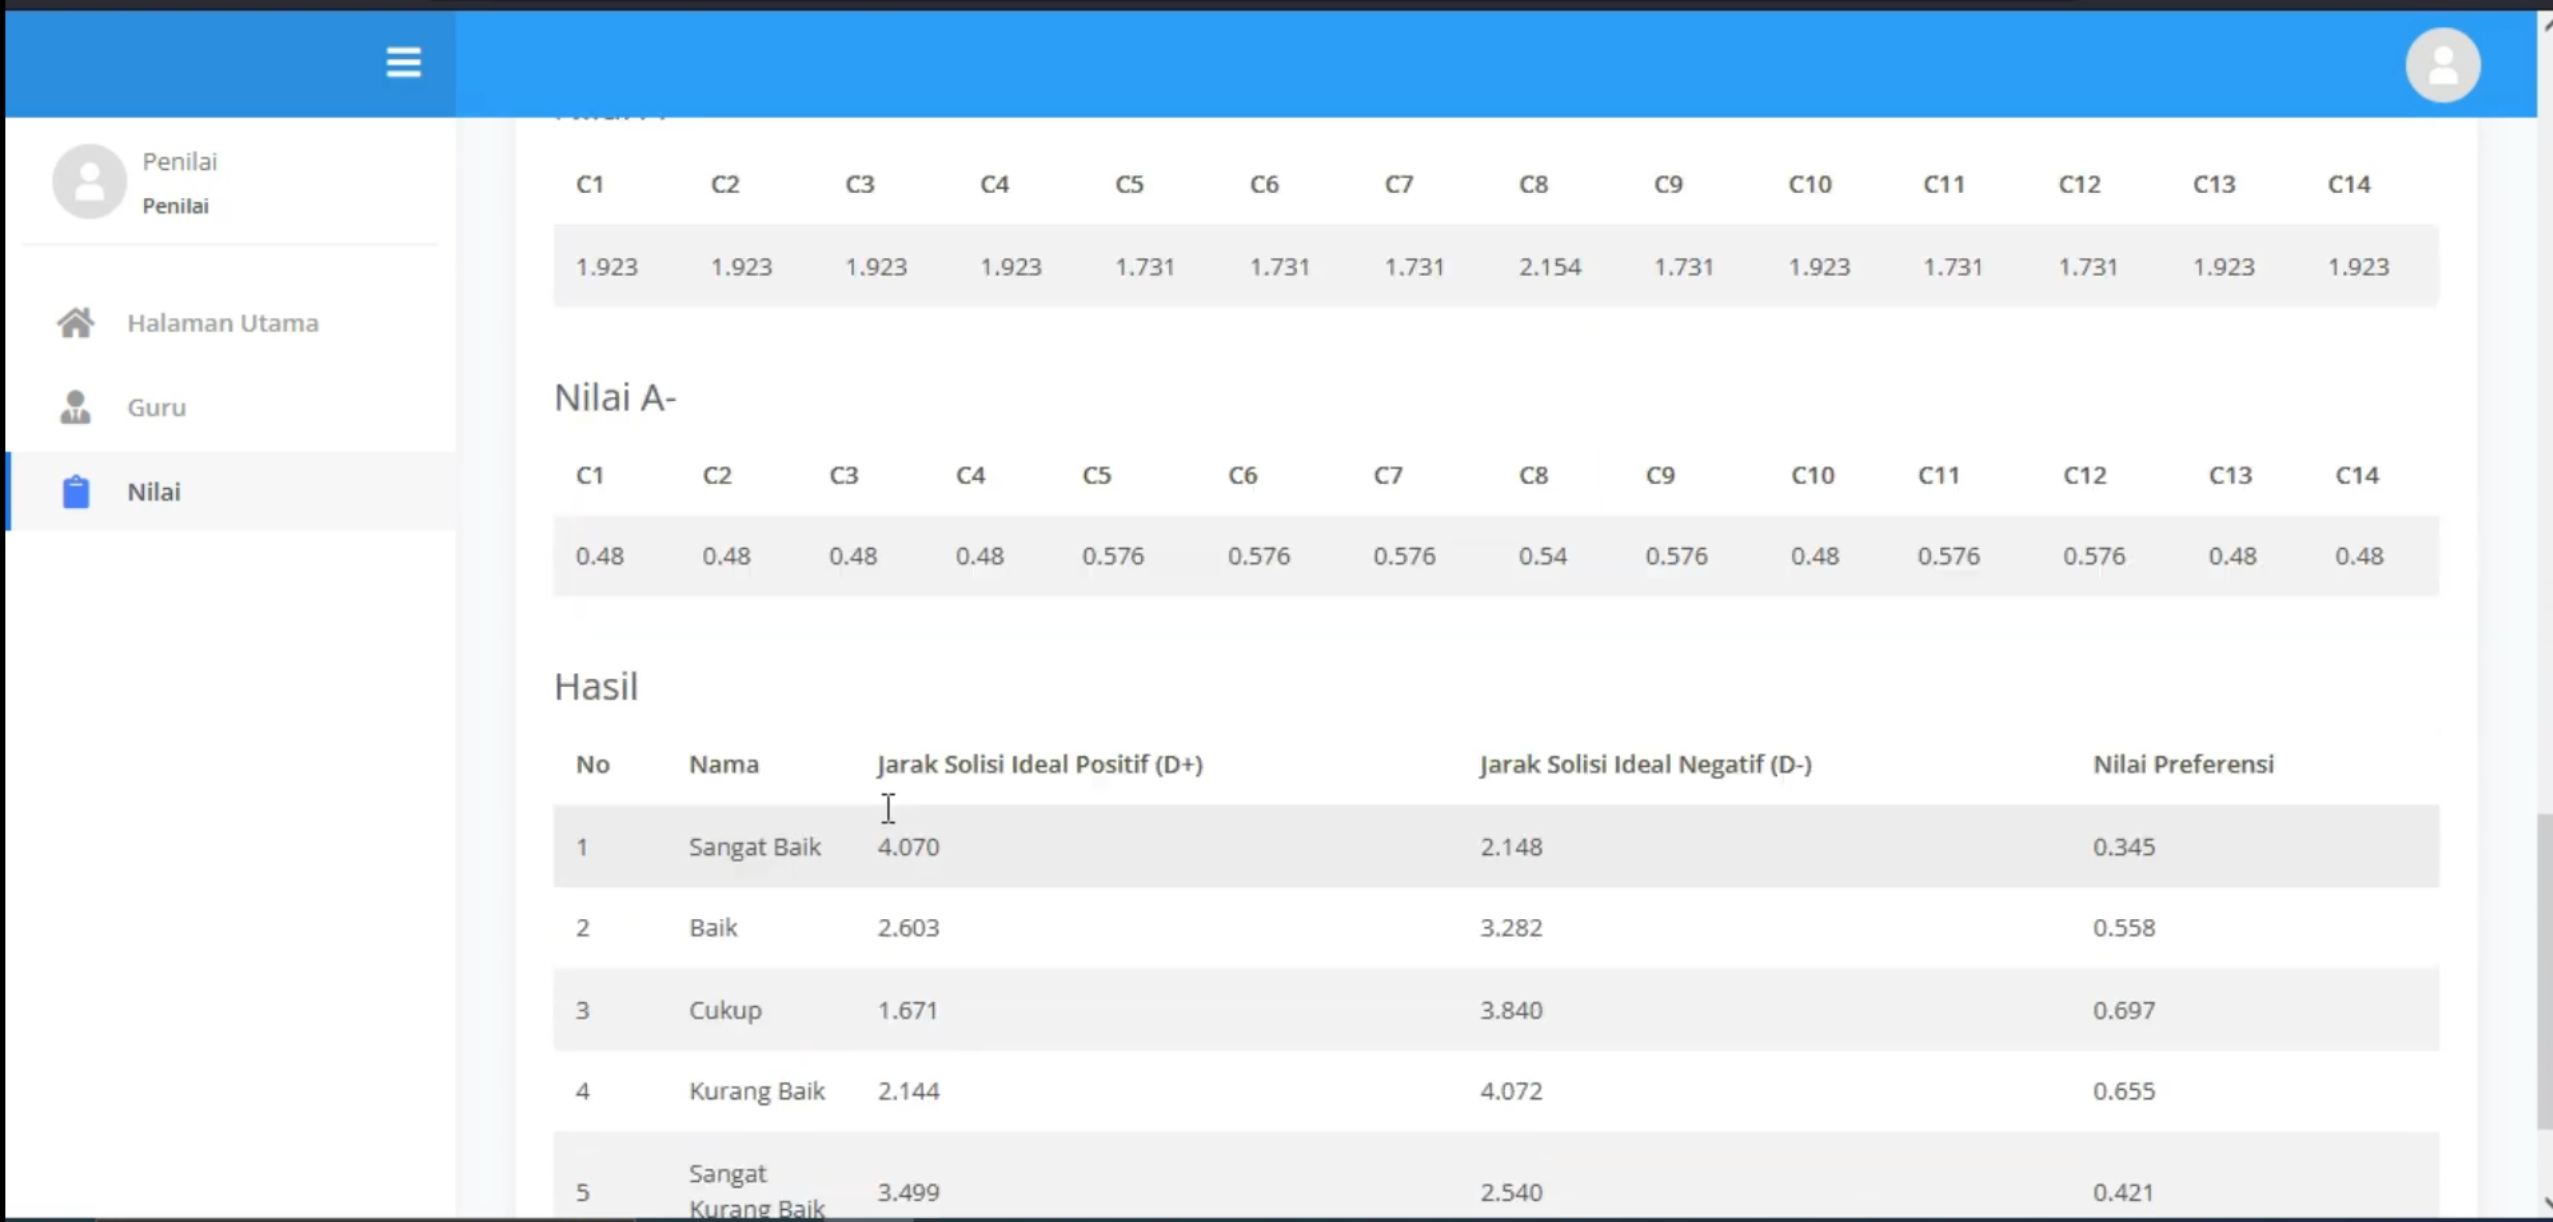Click the D+ value 3.499
The width and height of the screenshot is (2553, 1222).
[x=908, y=1191]
